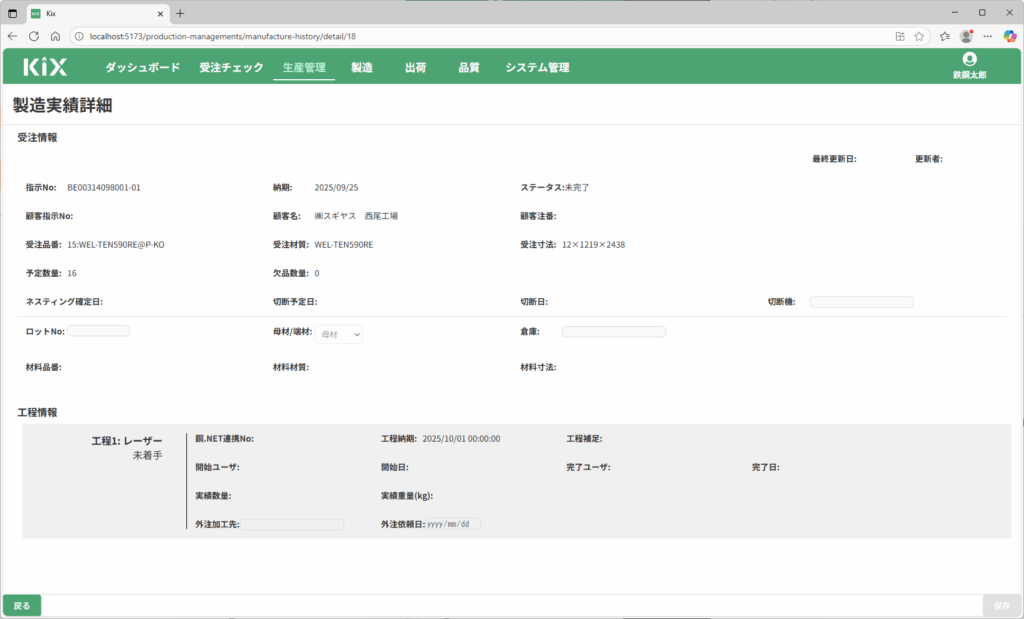Open the browser profile avatar
The width and height of the screenshot is (1024, 619).
click(966, 36)
